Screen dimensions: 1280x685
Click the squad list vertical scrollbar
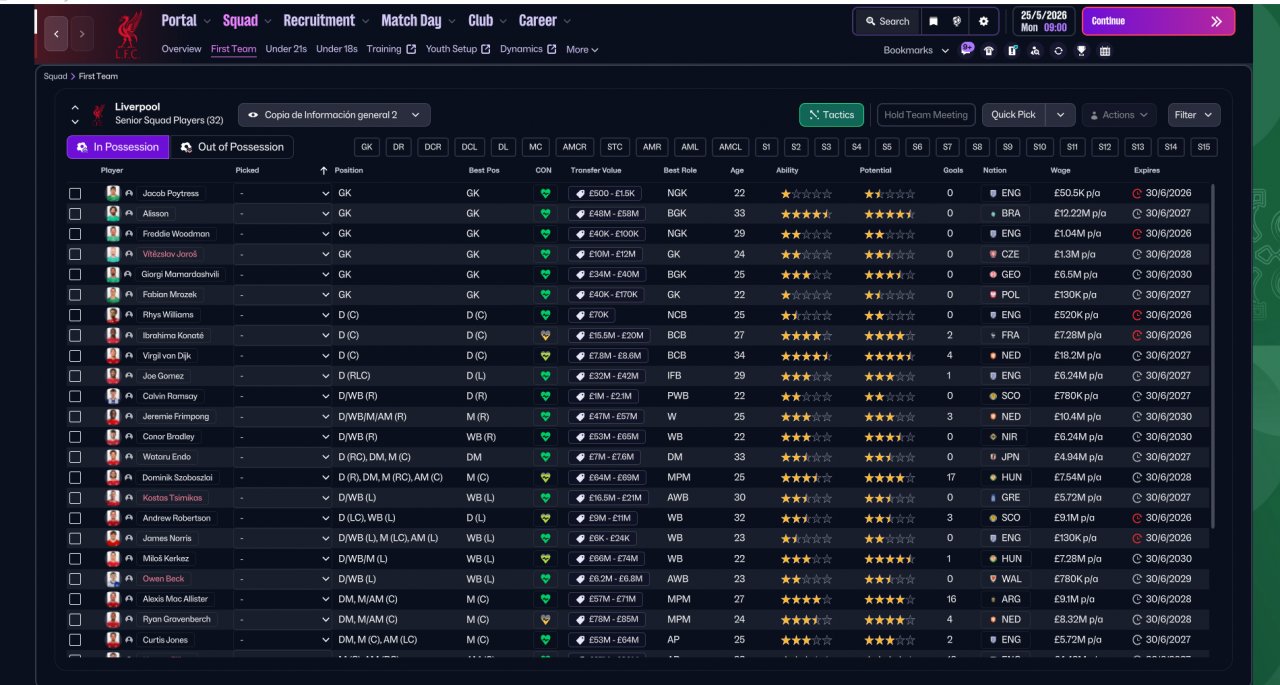[1214, 355]
